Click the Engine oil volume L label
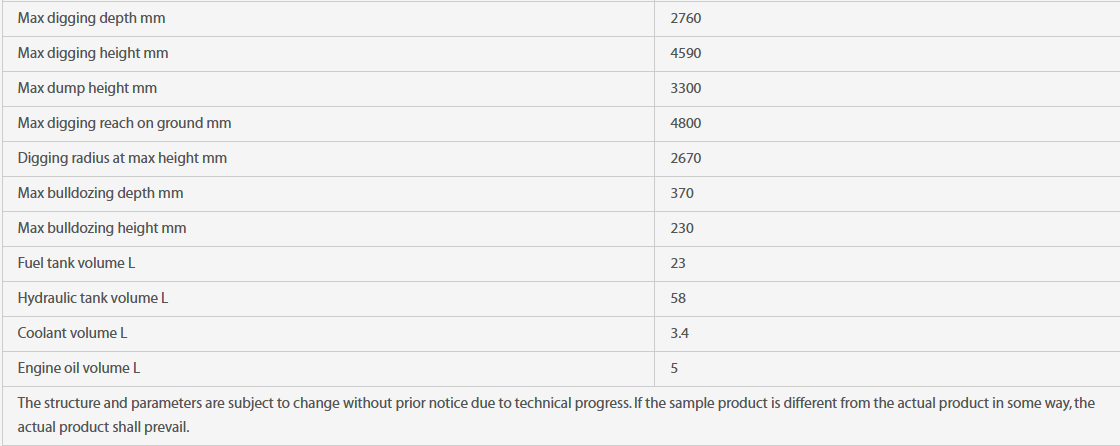 [79, 369]
